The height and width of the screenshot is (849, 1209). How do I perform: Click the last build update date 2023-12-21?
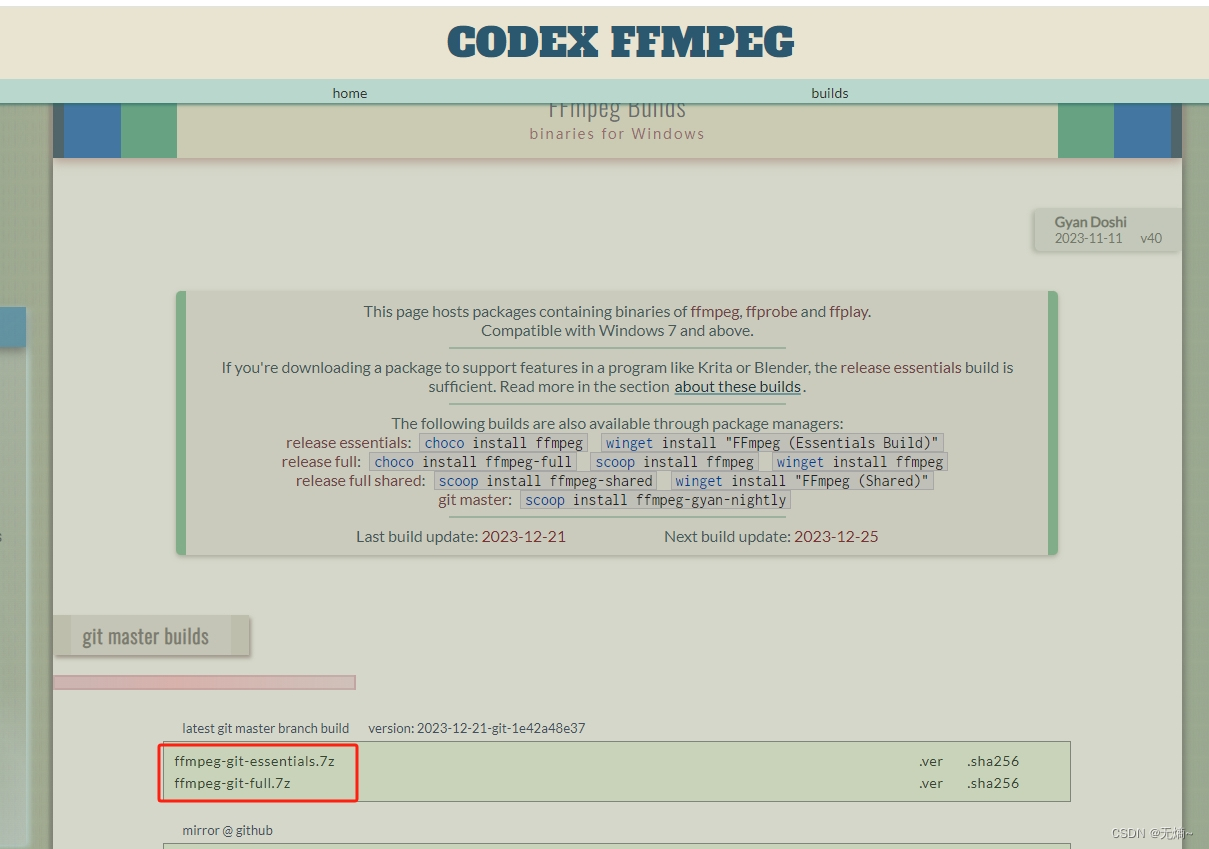tap(524, 537)
